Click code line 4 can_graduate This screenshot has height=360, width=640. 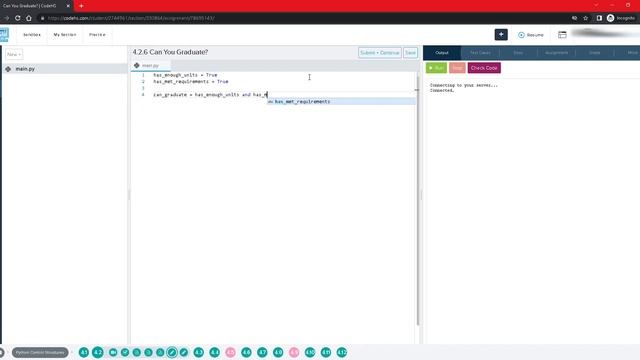coord(210,95)
